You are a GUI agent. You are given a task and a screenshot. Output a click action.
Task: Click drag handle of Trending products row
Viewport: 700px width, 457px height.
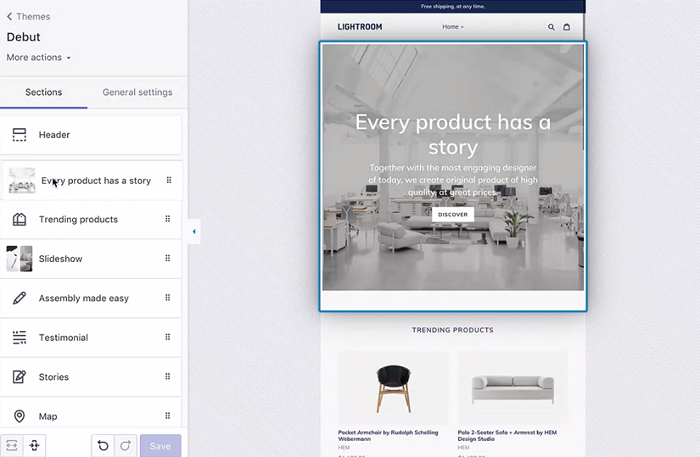point(168,219)
